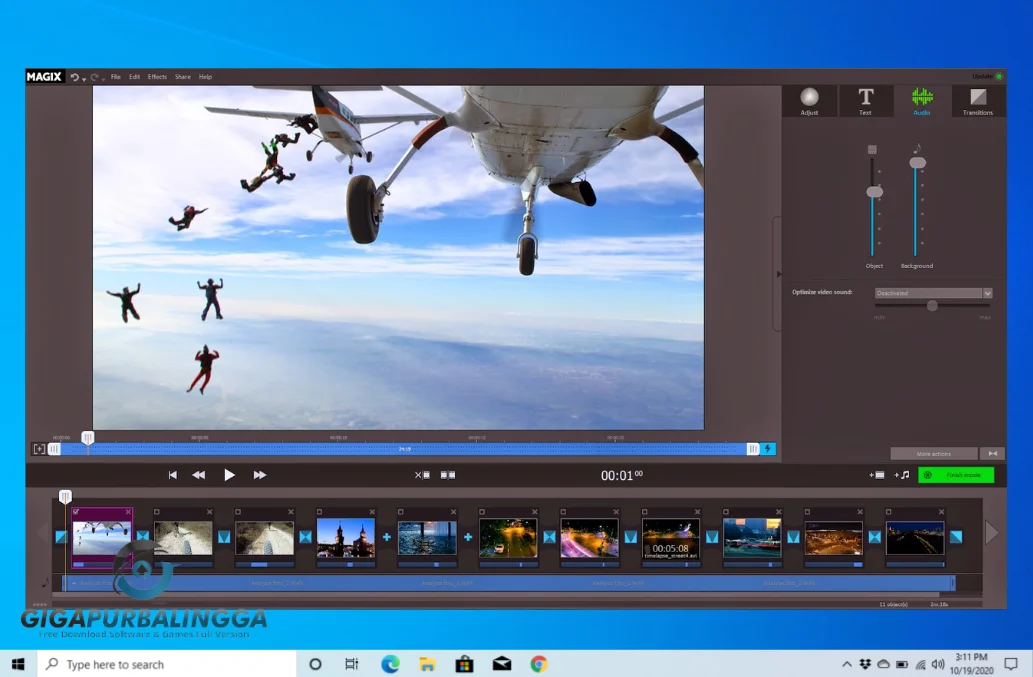Open the redo history dropdown arrow
Viewport: 1033px width, 677px height.
tap(103, 79)
